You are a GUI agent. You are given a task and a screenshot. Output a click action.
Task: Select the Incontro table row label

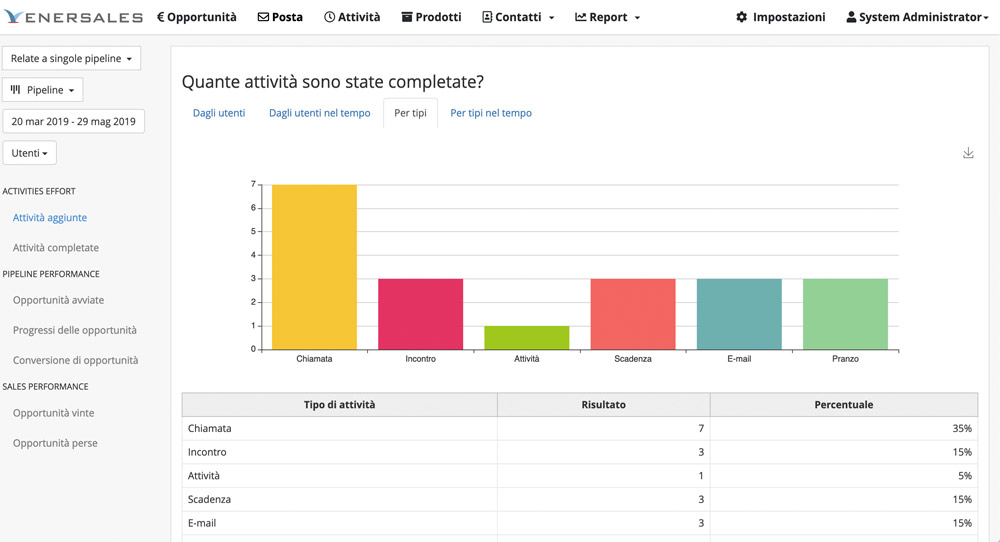tap(207, 451)
